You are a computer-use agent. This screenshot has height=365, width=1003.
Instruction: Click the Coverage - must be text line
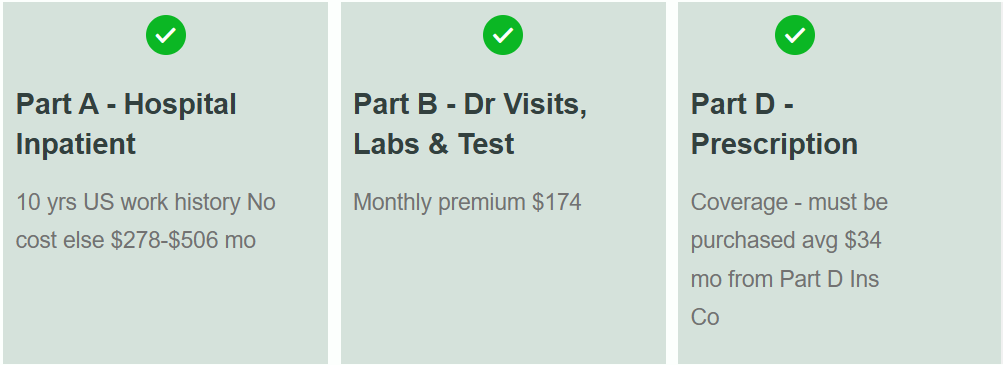tap(789, 203)
